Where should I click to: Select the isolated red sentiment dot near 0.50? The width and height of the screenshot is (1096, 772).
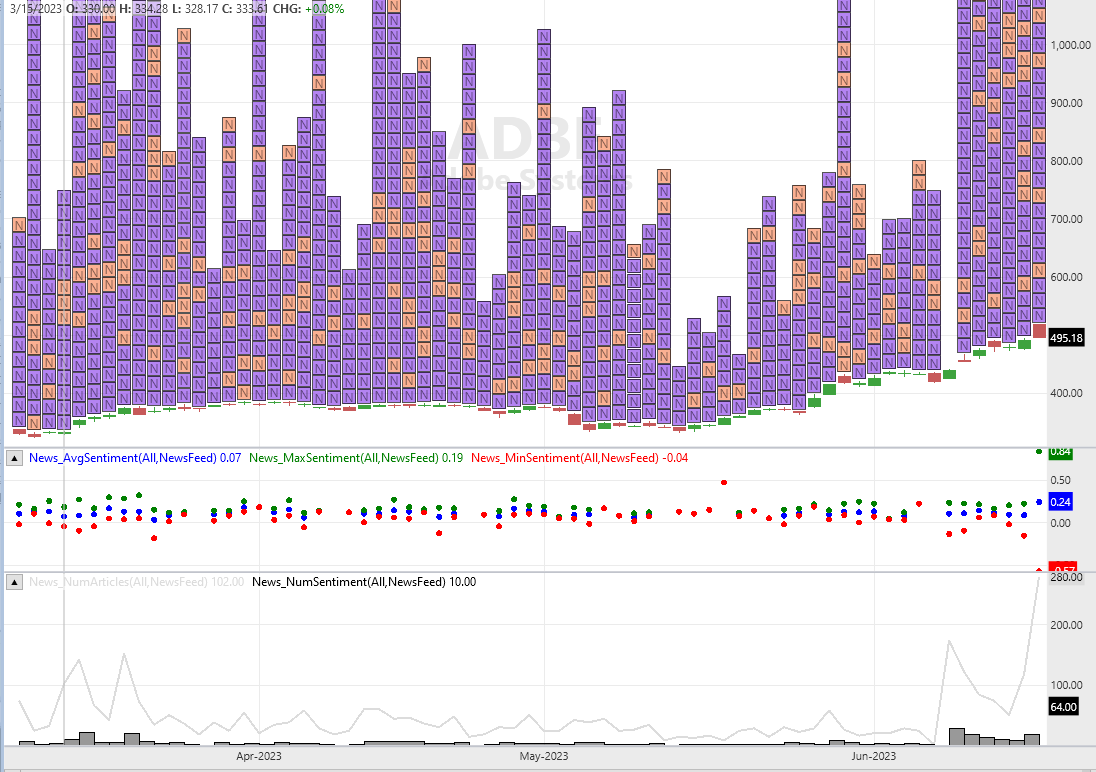point(723,482)
